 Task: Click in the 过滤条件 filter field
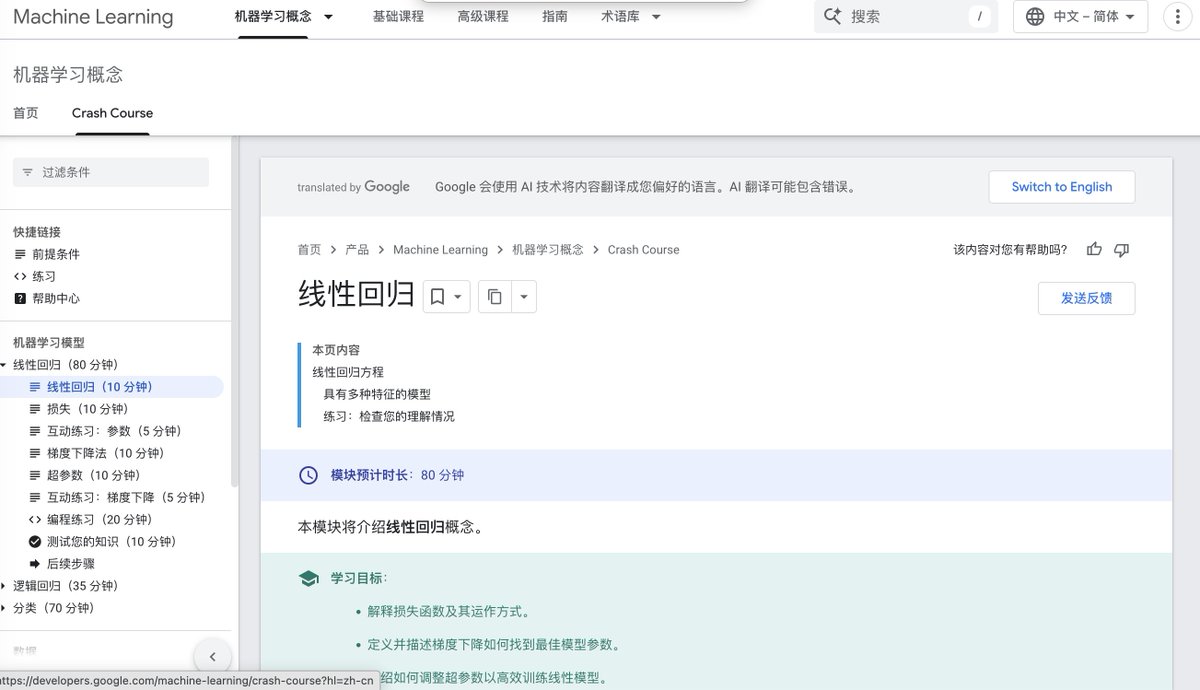pos(111,172)
